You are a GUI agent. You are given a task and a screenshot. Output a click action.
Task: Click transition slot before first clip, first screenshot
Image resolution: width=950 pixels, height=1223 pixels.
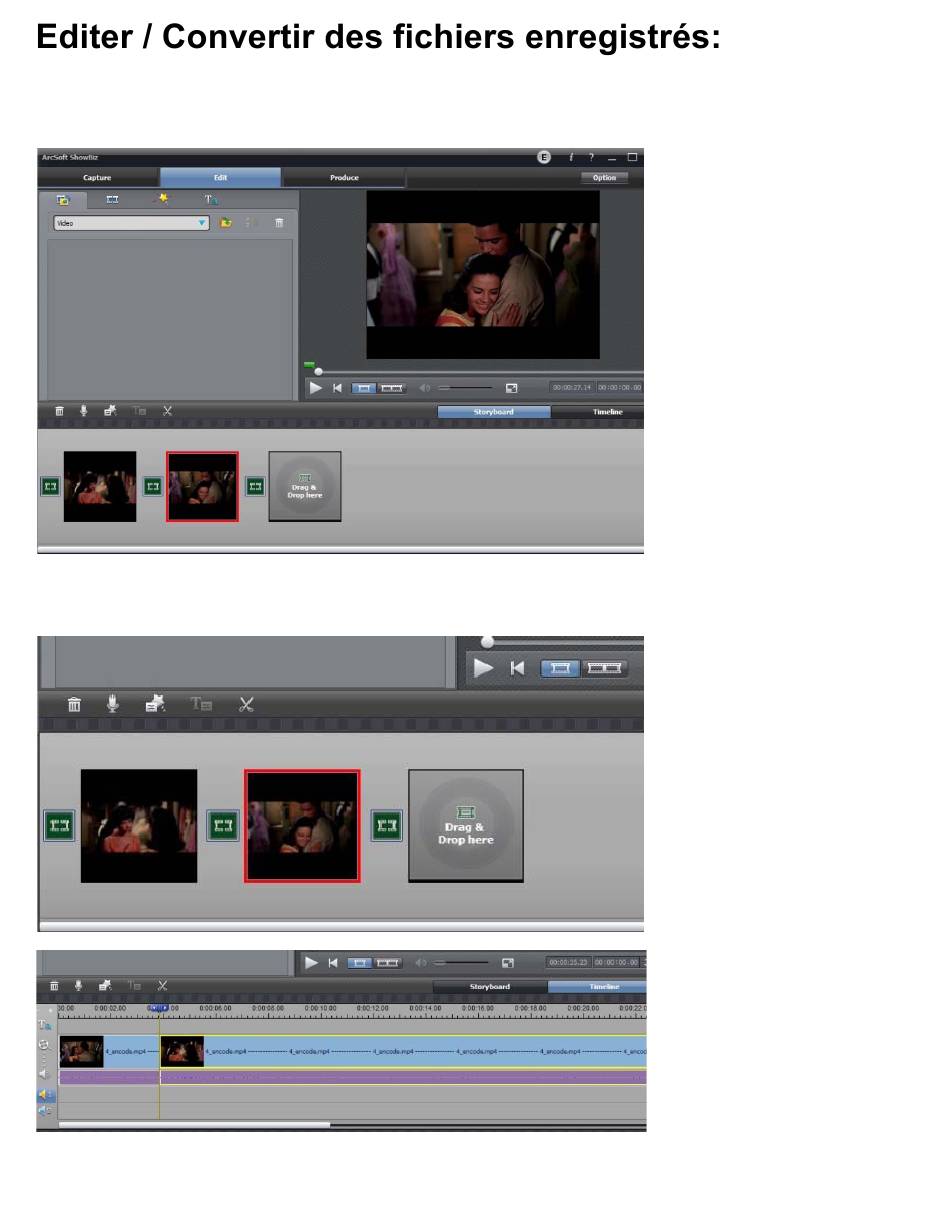click(51, 486)
